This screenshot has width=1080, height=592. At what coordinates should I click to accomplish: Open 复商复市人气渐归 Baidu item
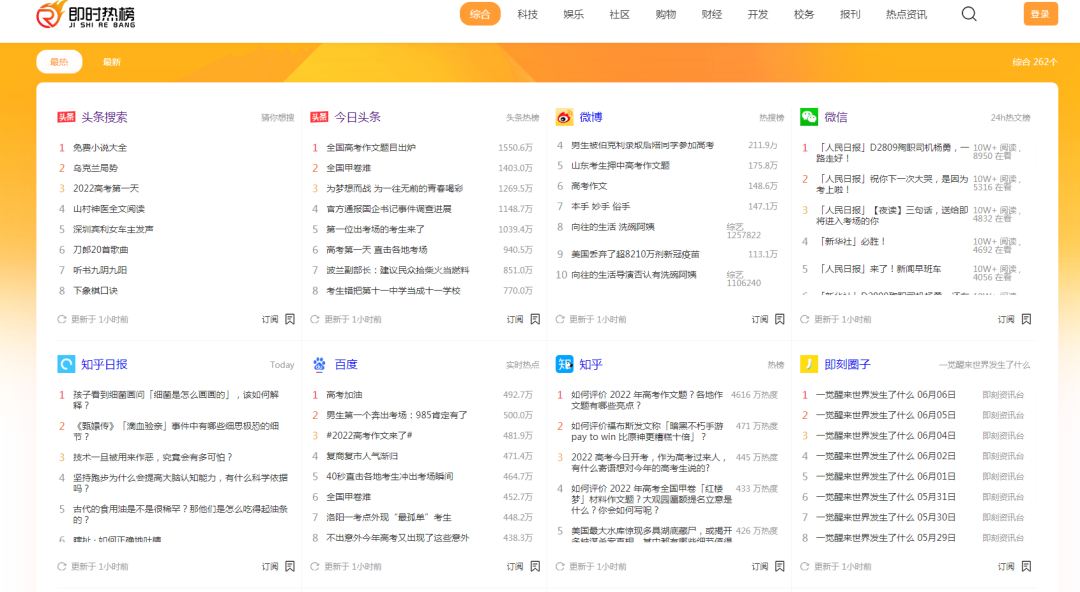coord(362,456)
